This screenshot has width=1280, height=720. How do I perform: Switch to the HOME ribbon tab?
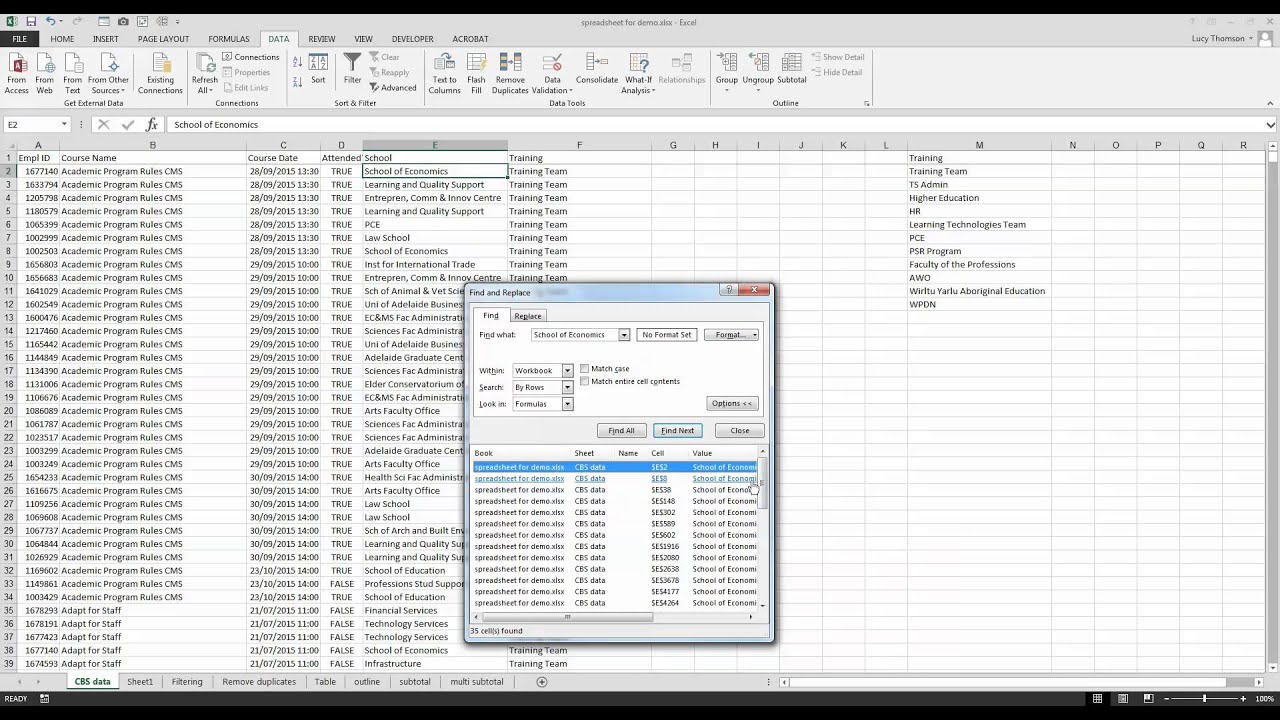(x=62, y=39)
